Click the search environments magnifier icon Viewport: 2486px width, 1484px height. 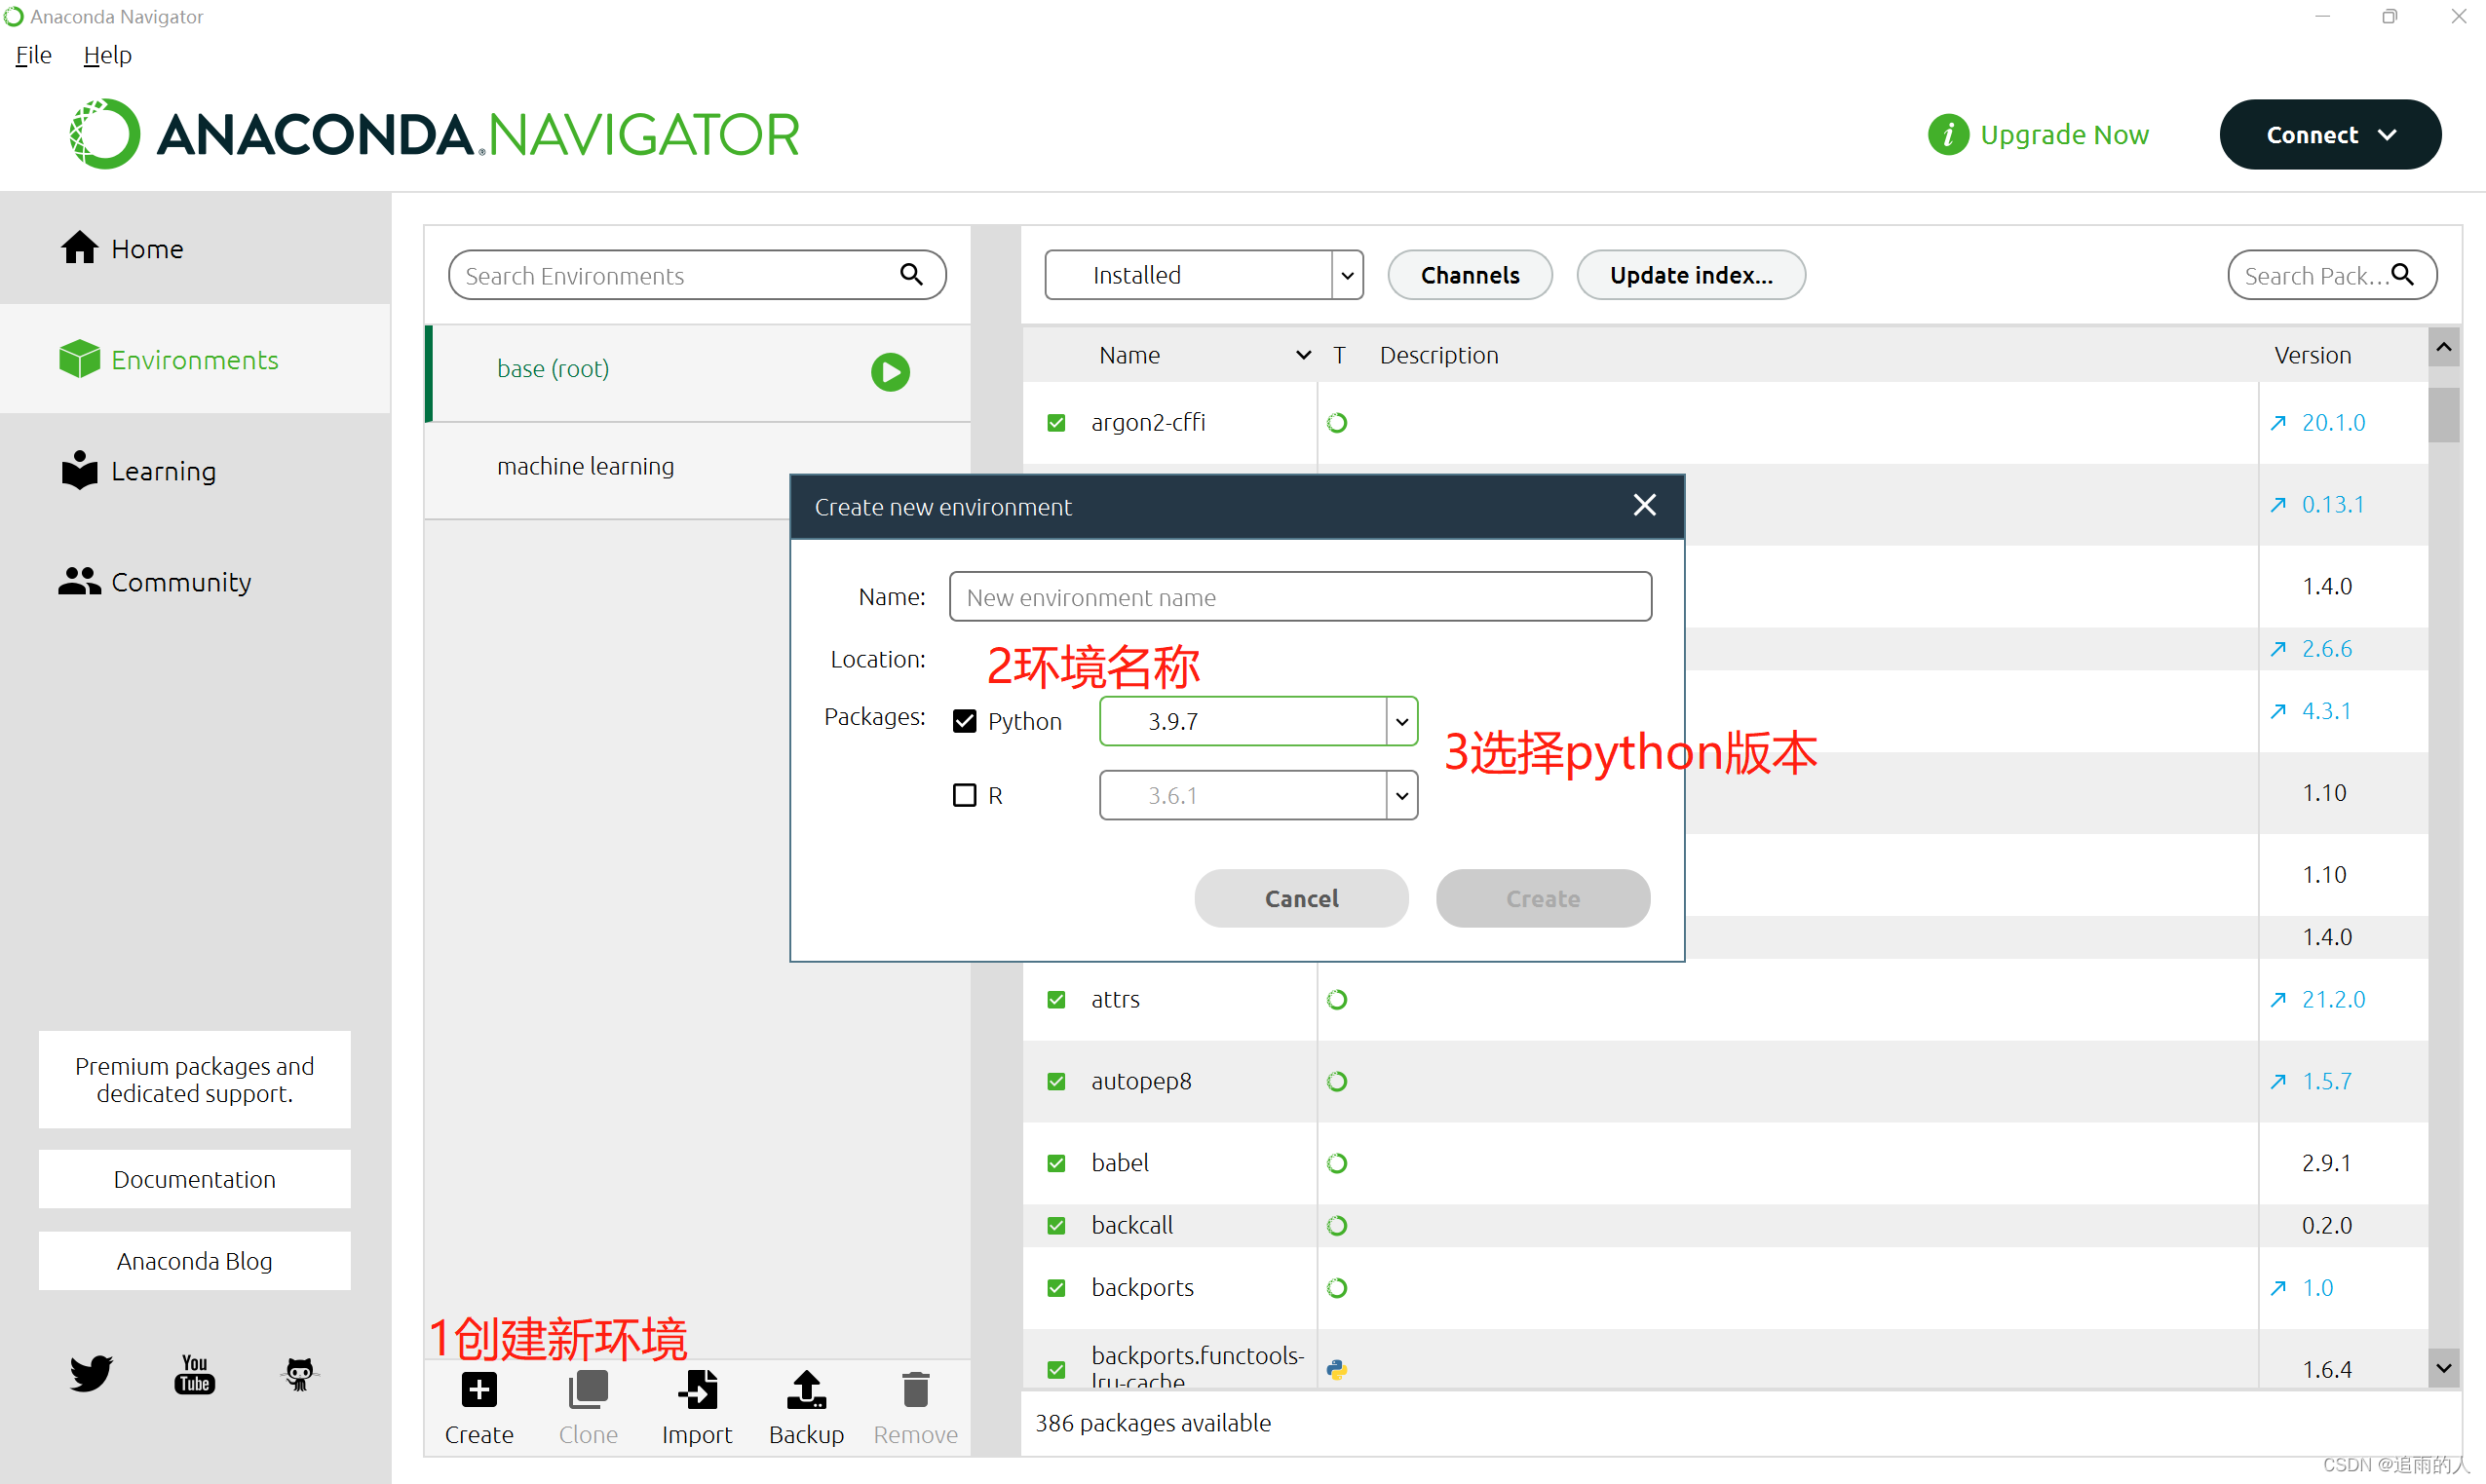(911, 274)
